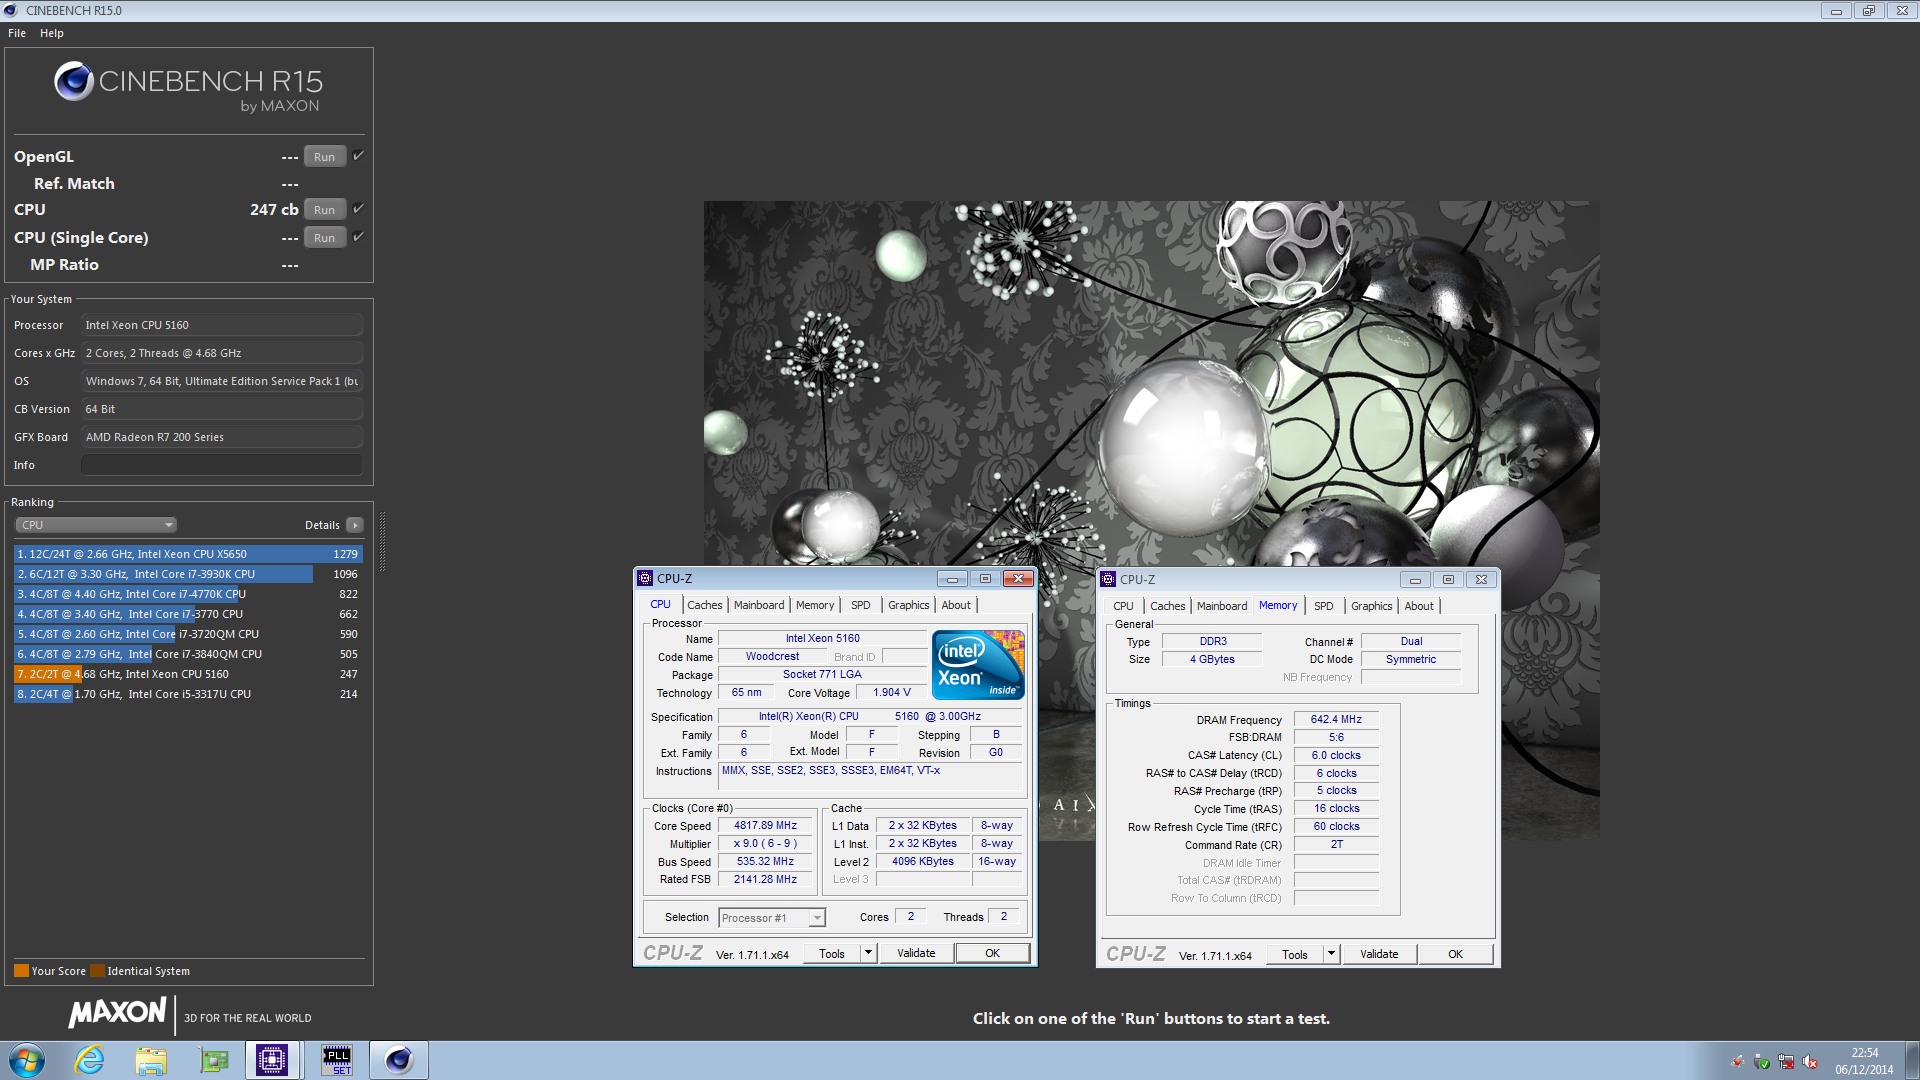Screen dimensions: 1920x1080
Task: Open Windows Explorer from taskbar
Action: tap(151, 1060)
